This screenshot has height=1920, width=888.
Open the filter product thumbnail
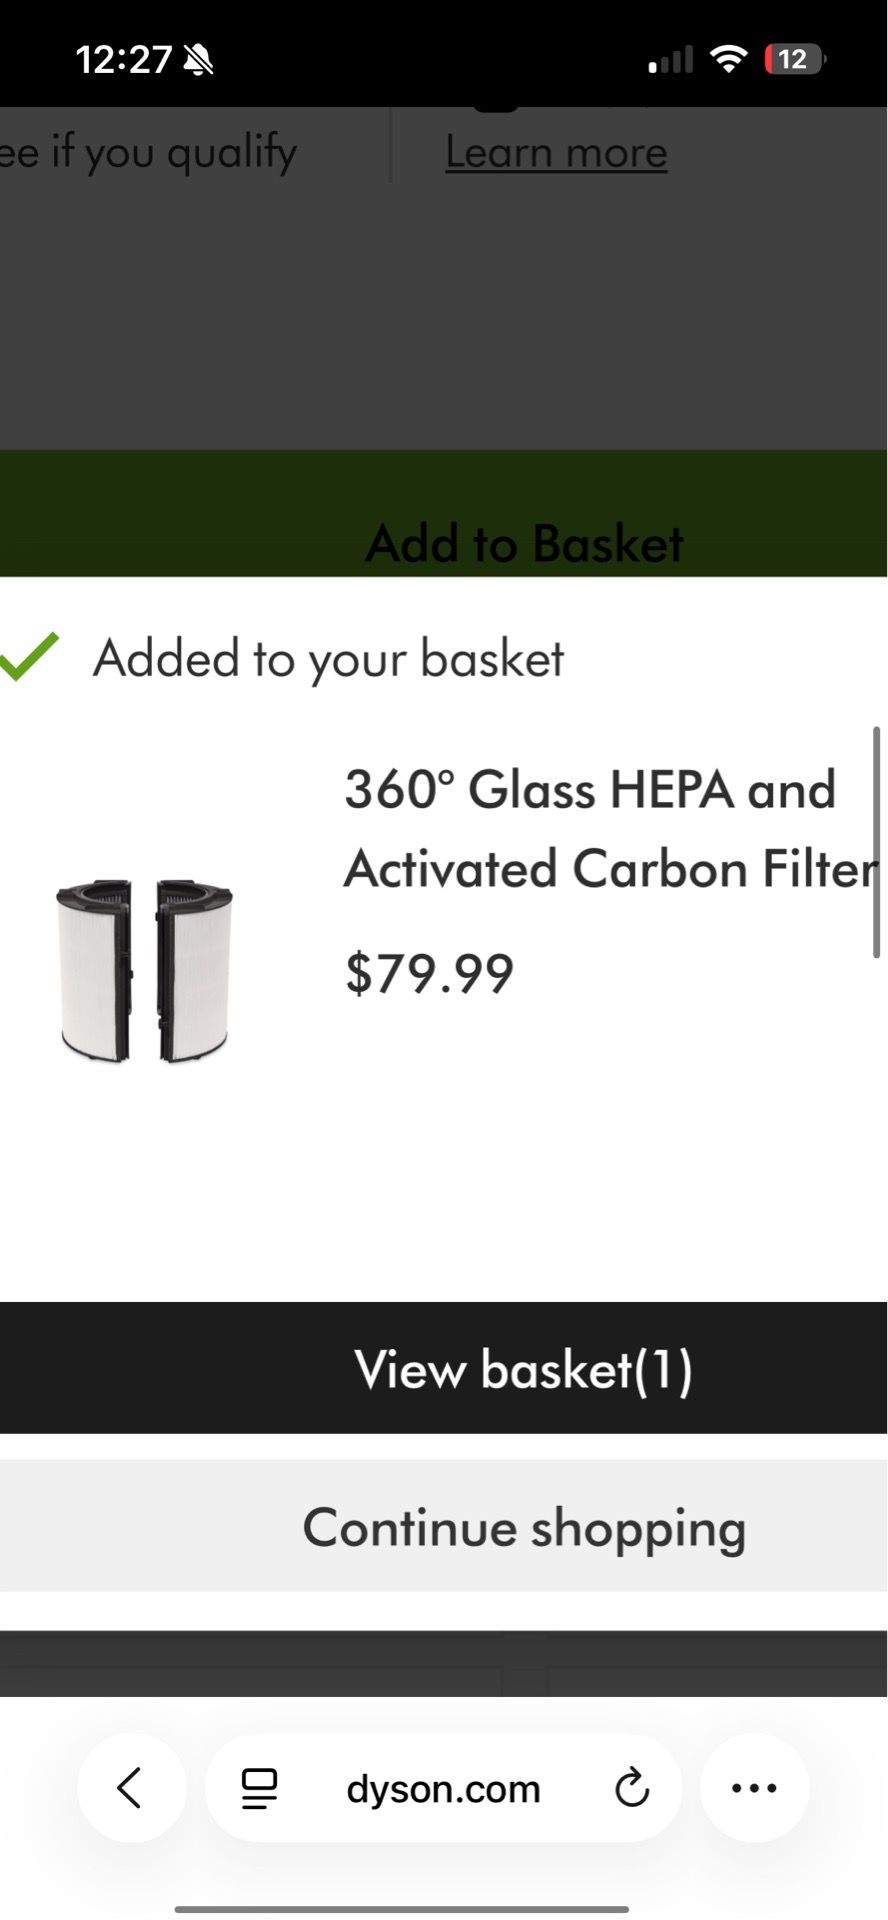(144, 970)
